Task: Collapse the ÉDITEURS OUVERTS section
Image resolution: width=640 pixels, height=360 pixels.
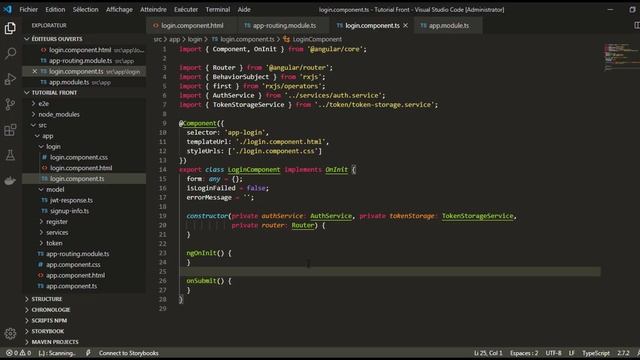Action: (x=57, y=39)
